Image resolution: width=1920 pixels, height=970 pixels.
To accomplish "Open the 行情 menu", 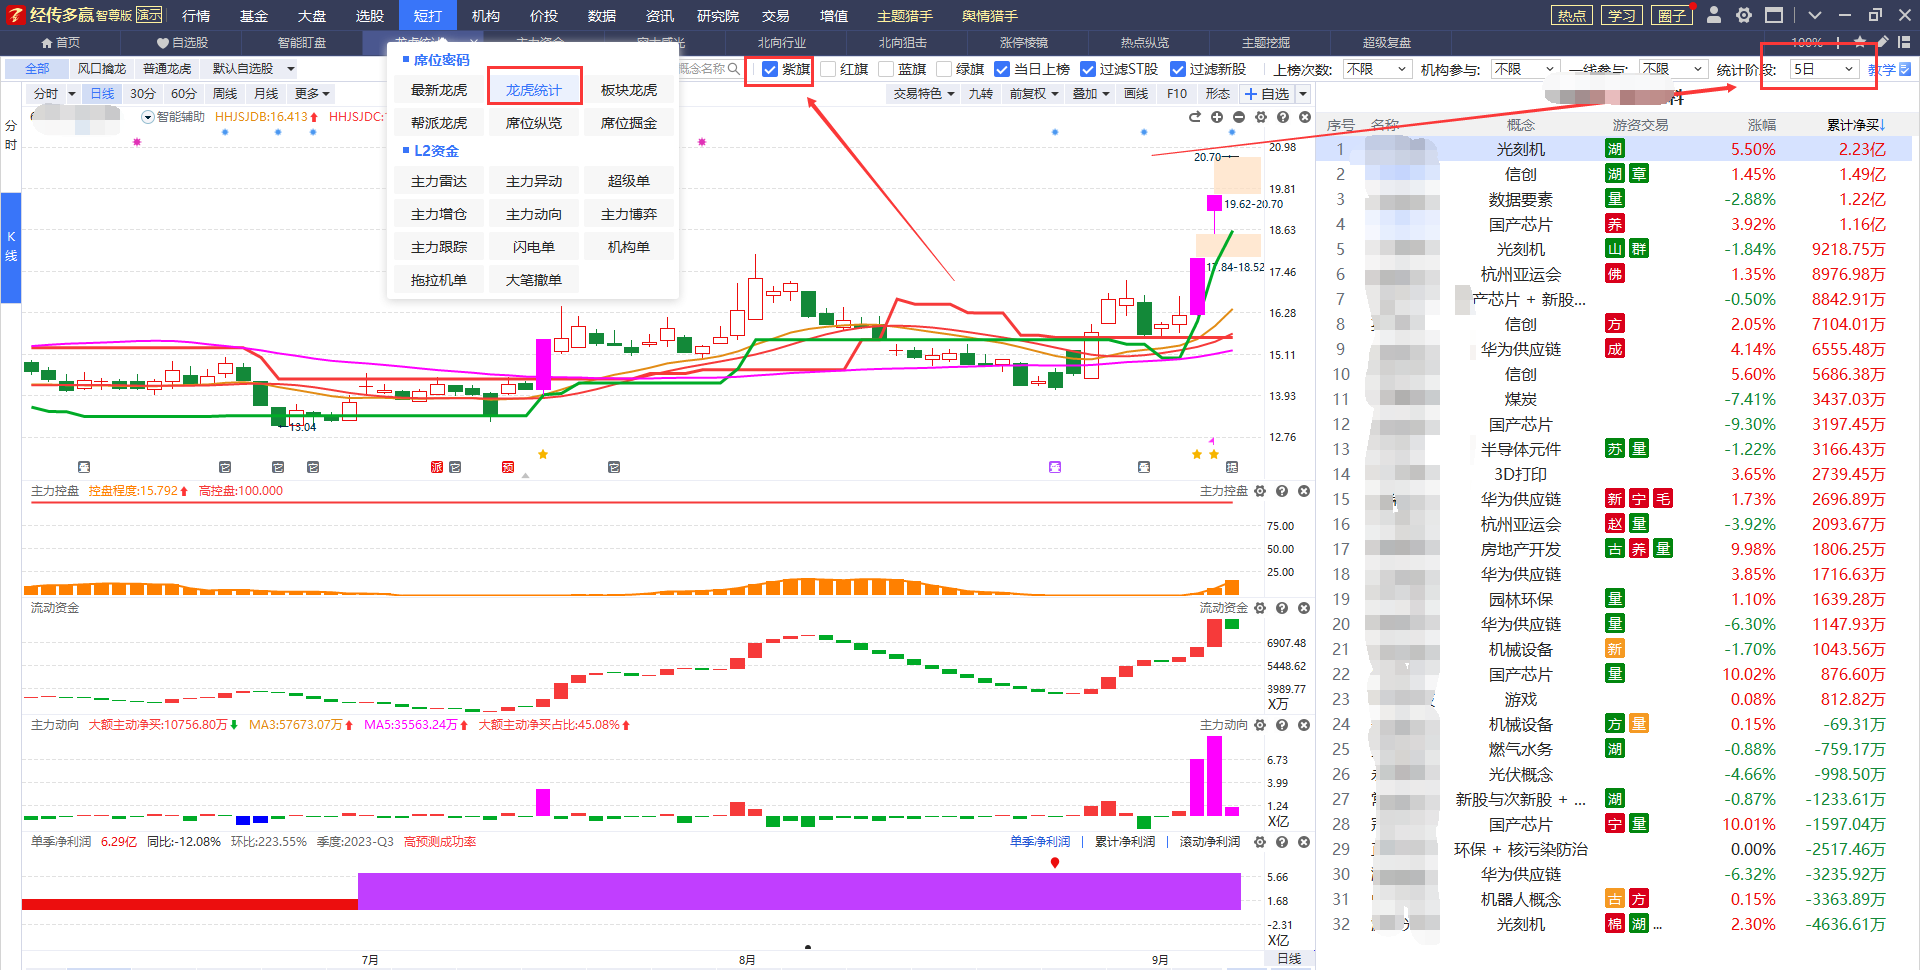I will [x=196, y=15].
